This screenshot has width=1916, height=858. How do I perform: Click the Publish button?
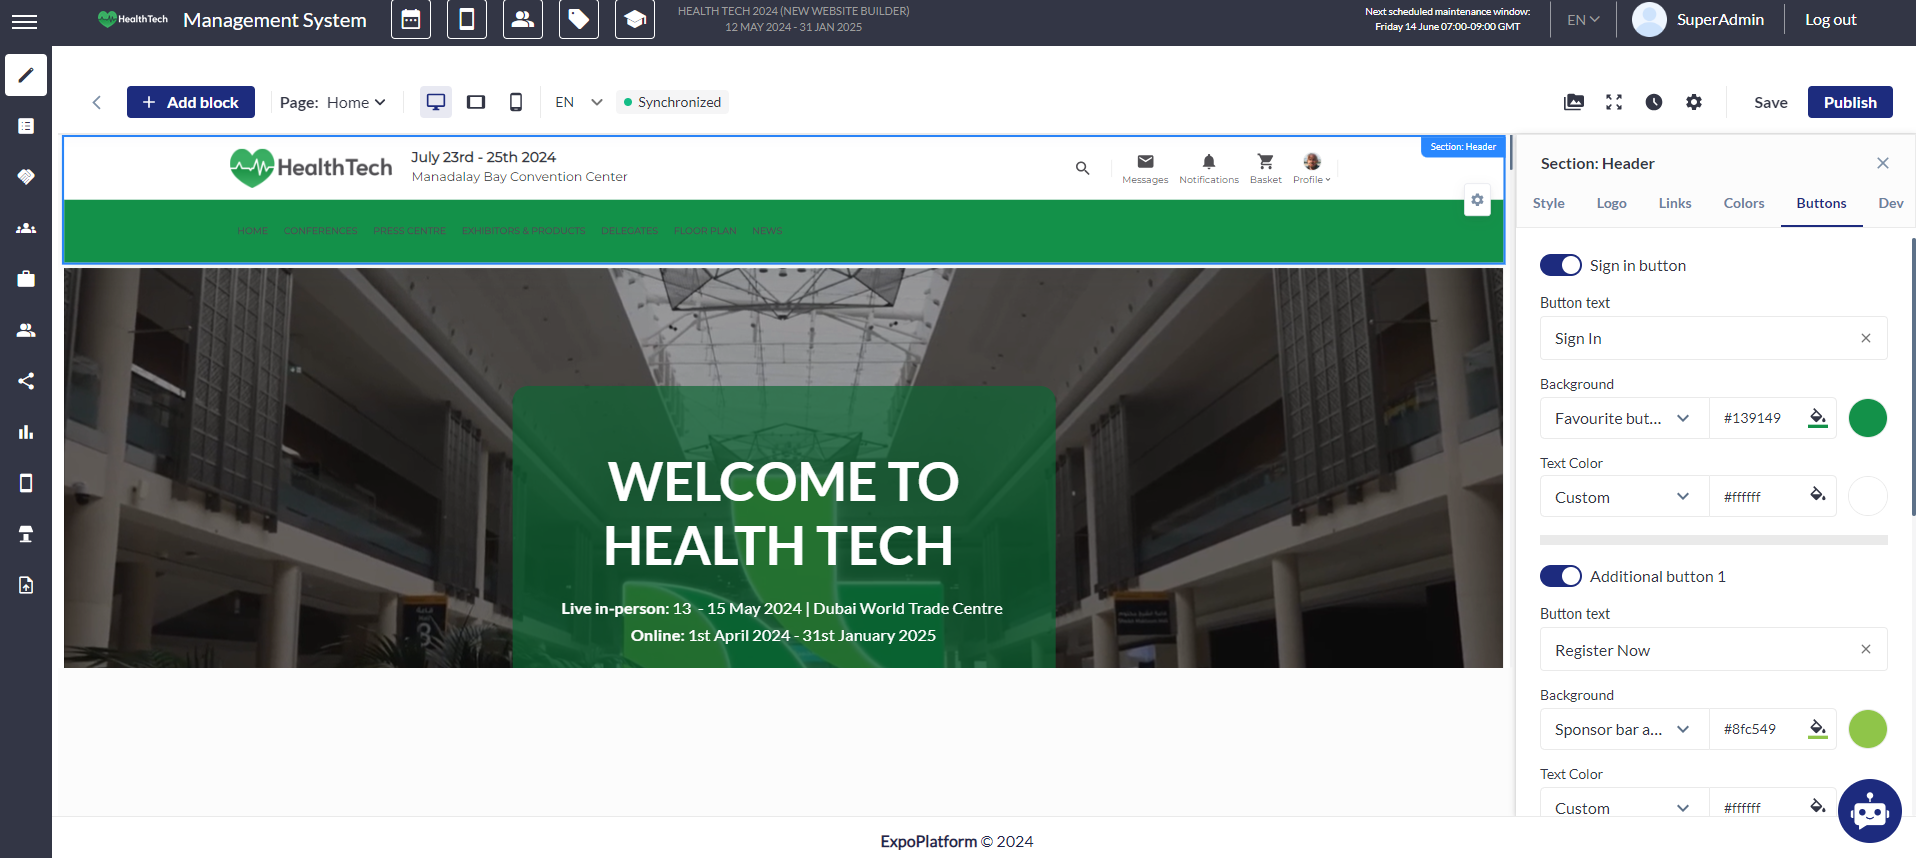[x=1850, y=102]
